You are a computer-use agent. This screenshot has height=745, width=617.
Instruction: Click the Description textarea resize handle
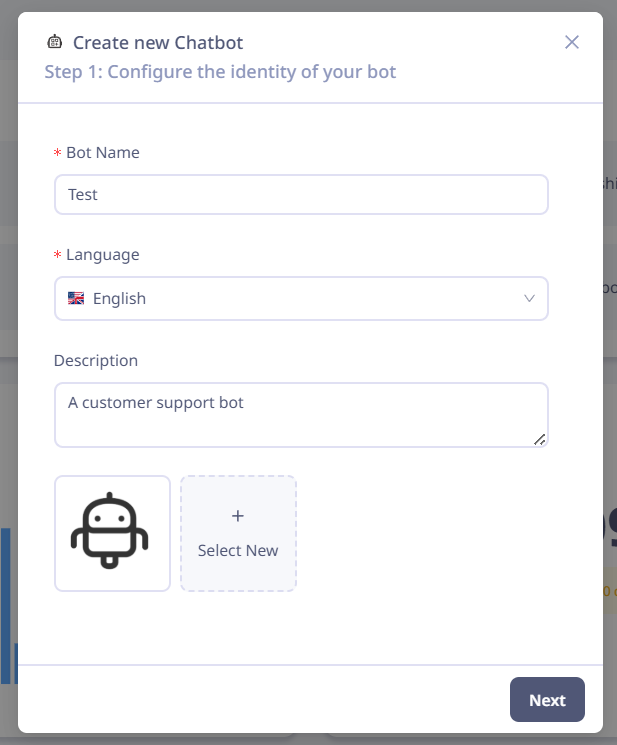[539, 439]
